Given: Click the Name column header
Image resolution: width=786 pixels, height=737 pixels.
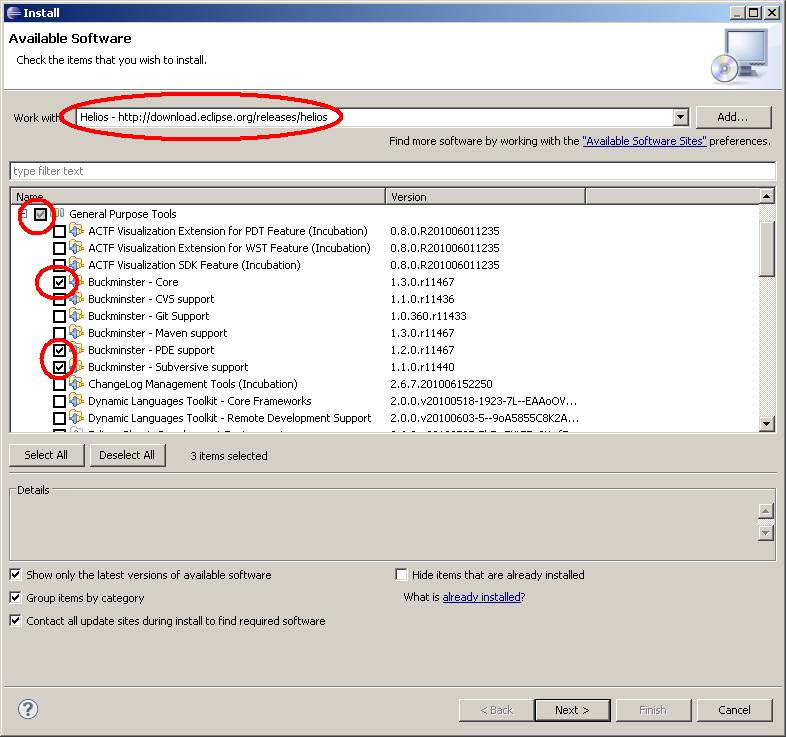Looking at the screenshot, I should (x=198, y=197).
